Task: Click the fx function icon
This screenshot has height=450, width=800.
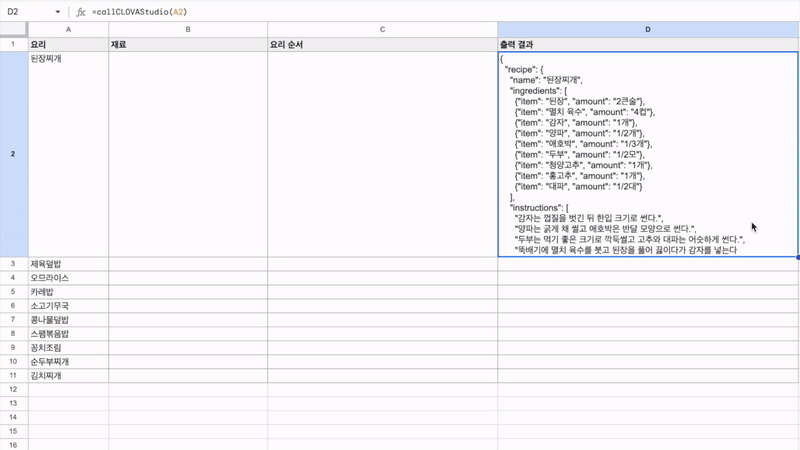Action: tap(81, 12)
